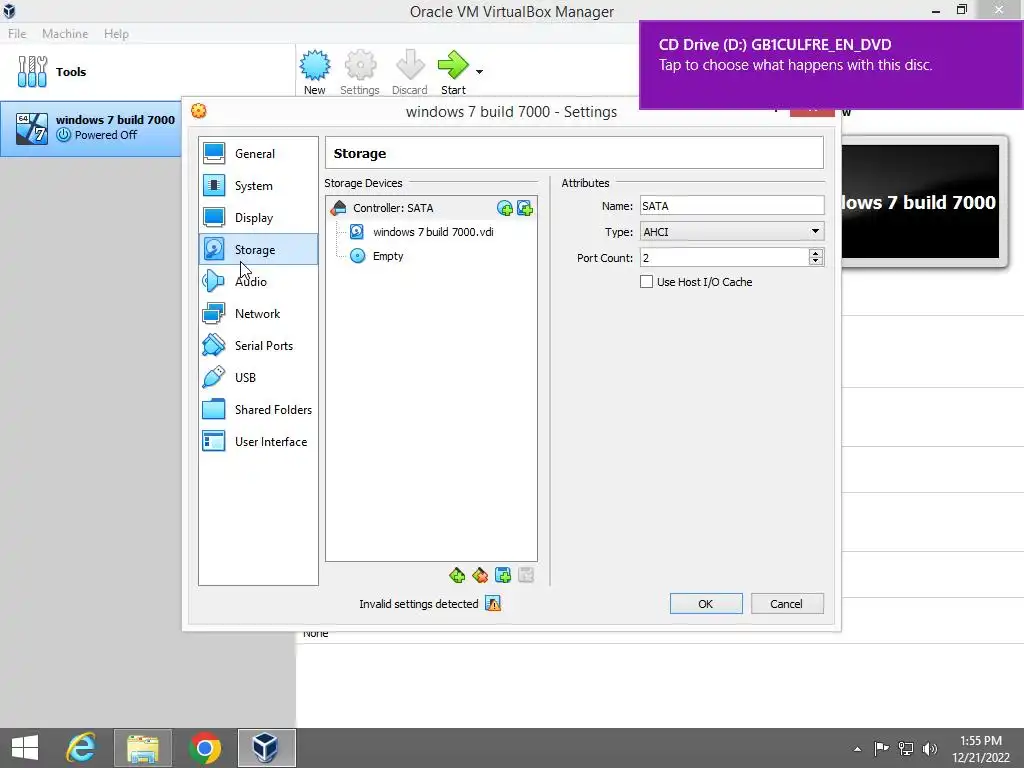The height and width of the screenshot is (768, 1024).
Task: Expand the Start button dropdown arrow
Action: [479, 72]
